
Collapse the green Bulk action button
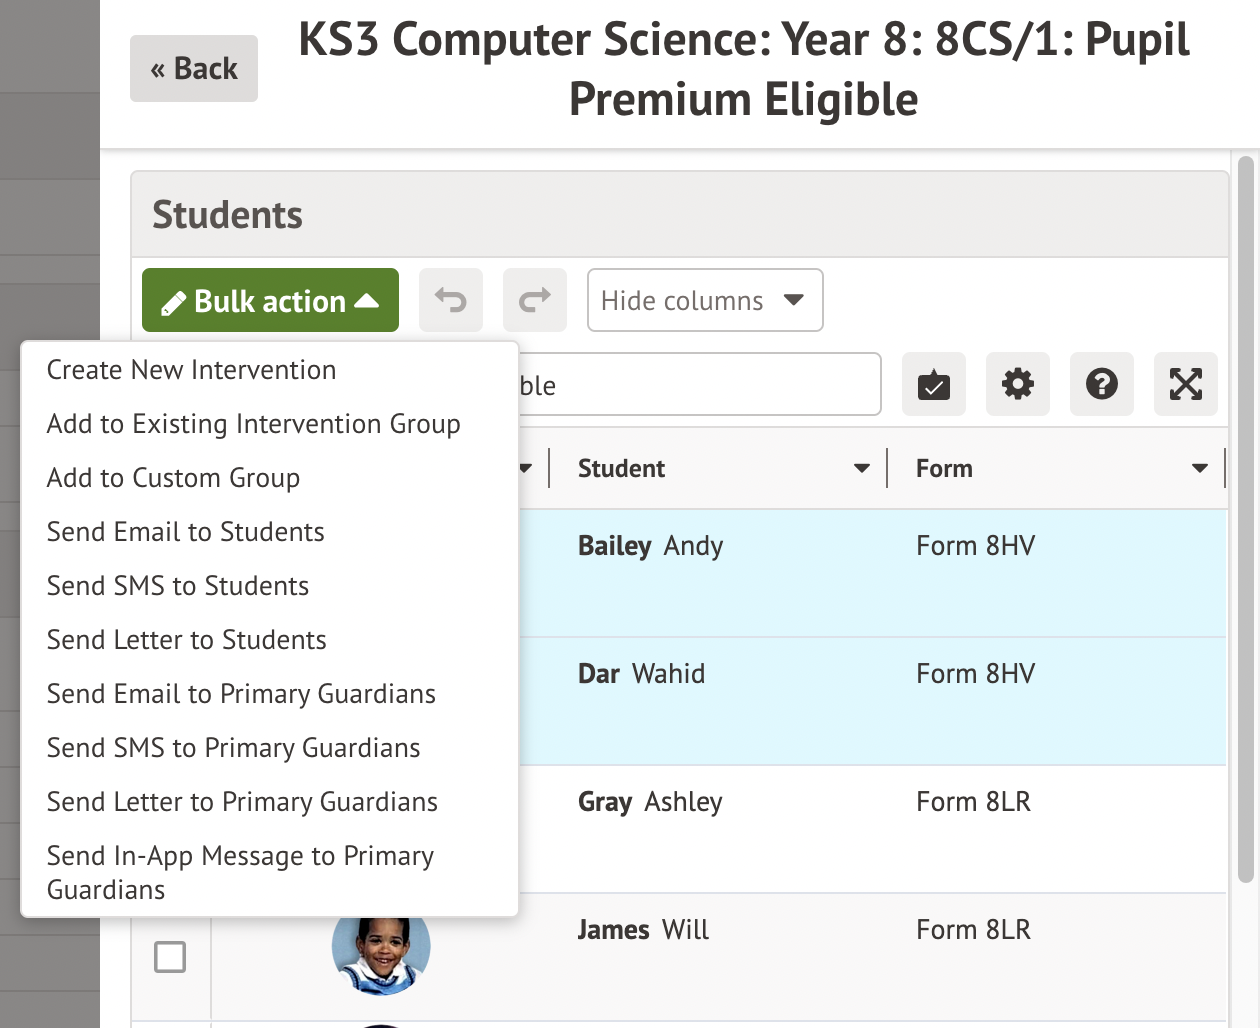pyautogui.click(x=270, y=300)
